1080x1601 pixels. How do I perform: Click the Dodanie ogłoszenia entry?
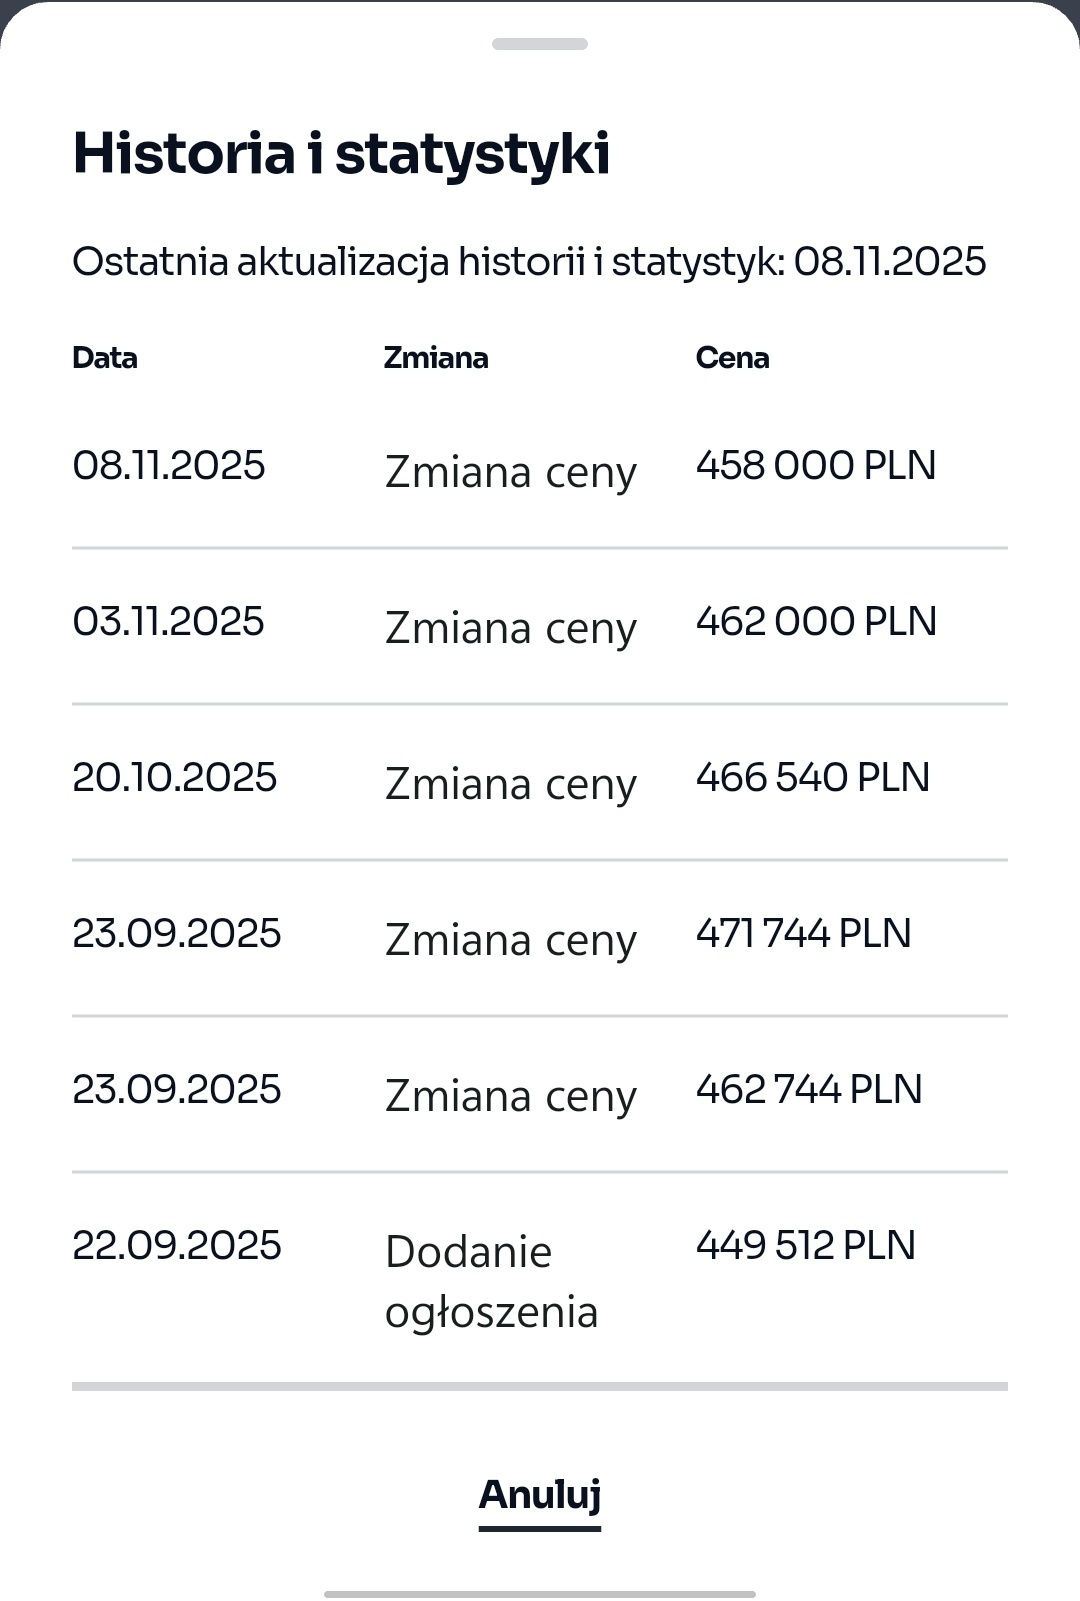491,1281
